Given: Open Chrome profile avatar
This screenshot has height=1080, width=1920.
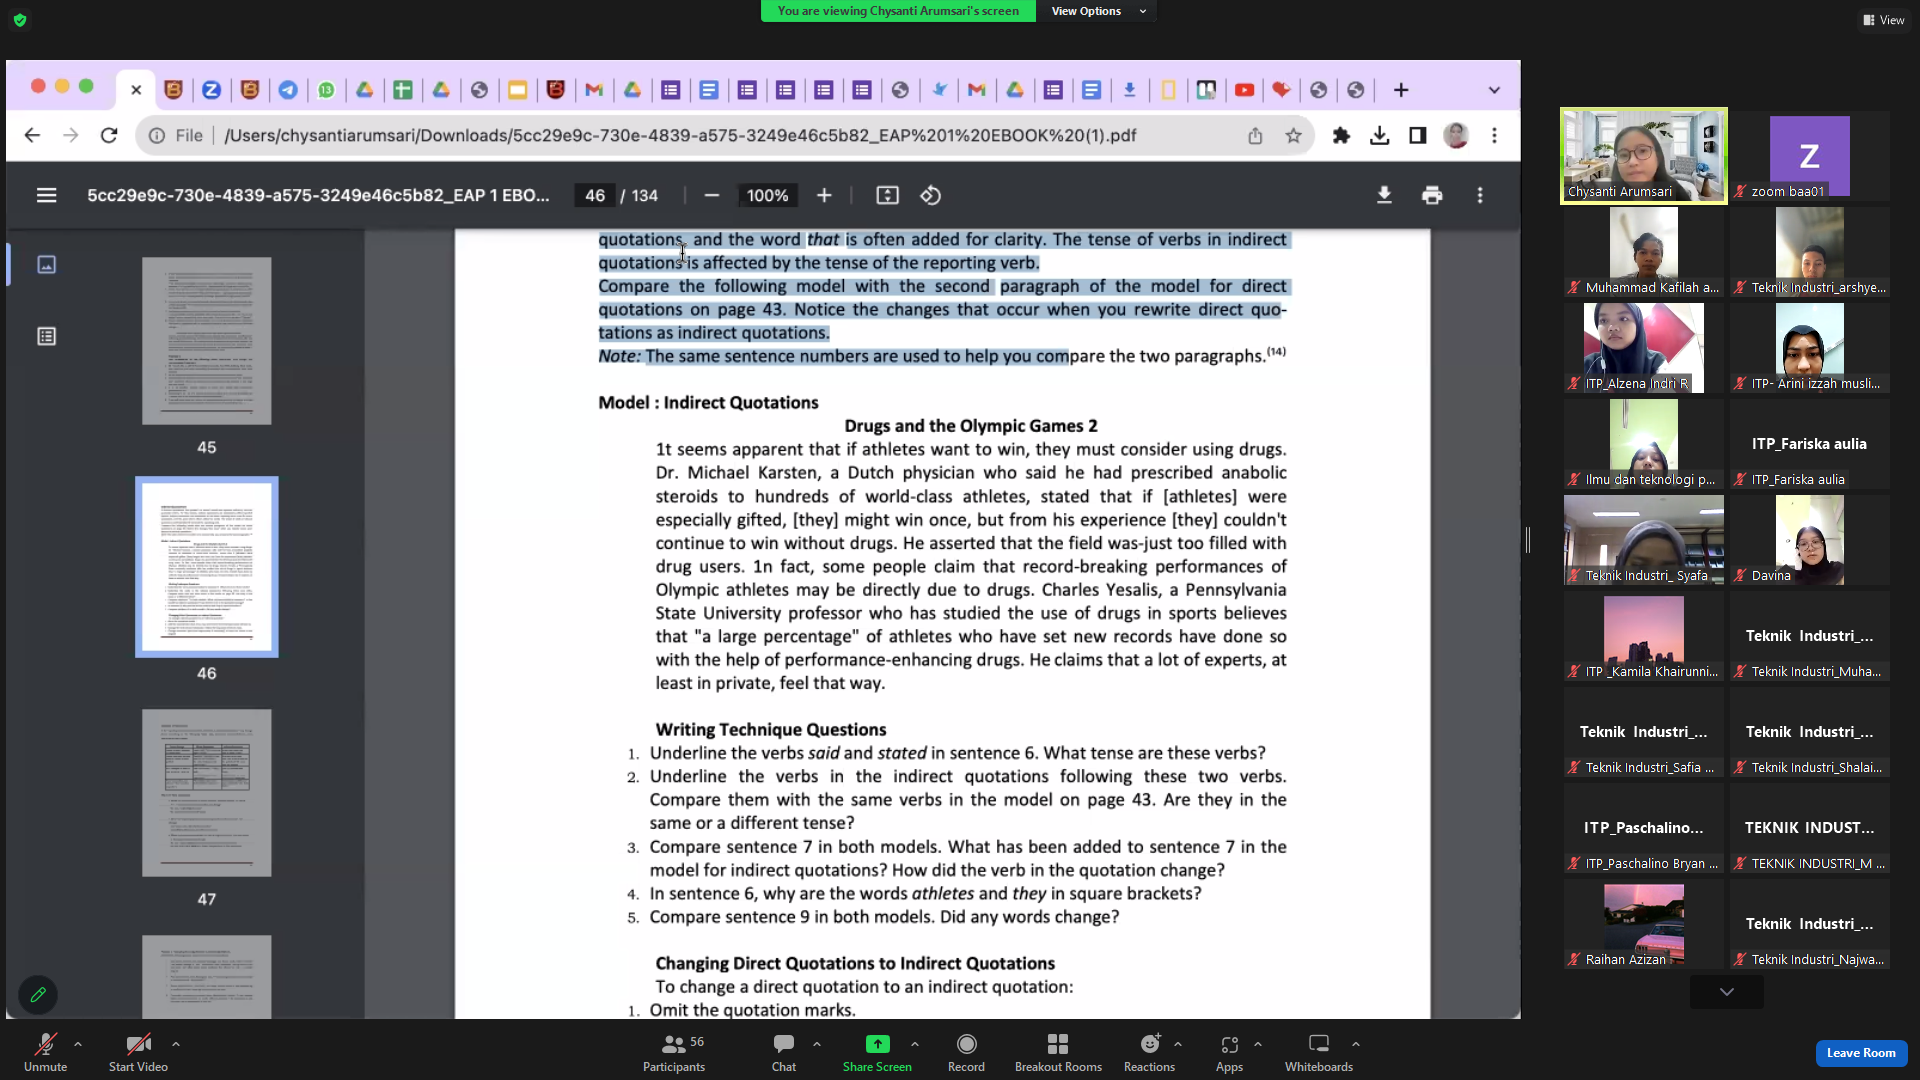Looking at the screenshot, I should coord(1456,135).
